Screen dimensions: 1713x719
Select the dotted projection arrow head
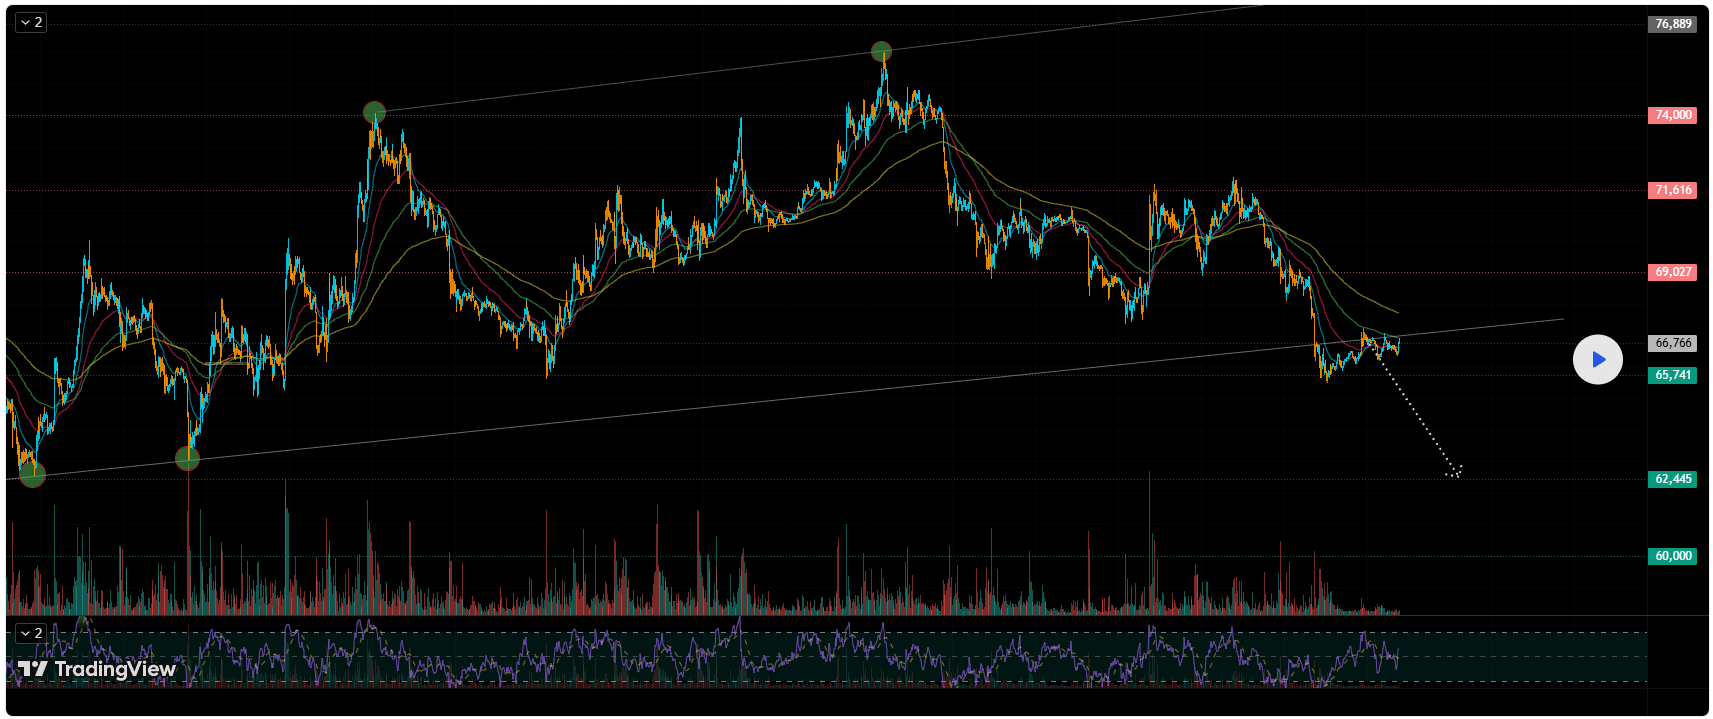tap(1455, 471)
